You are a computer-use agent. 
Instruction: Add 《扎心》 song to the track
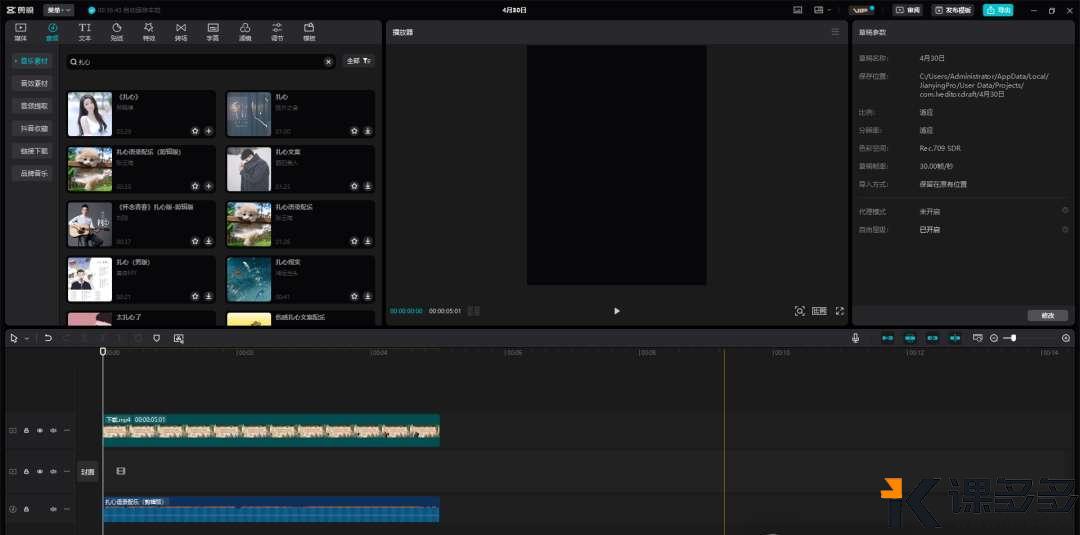point(209,131)
